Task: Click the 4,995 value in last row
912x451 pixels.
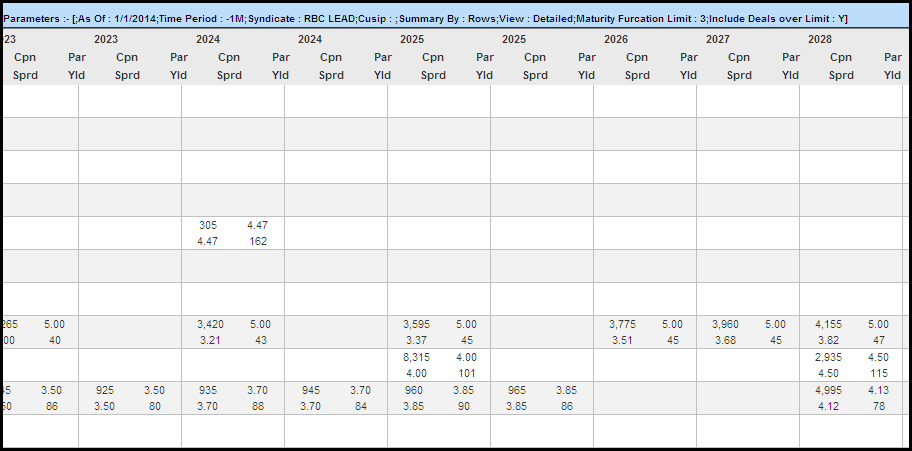Action: 829,390
